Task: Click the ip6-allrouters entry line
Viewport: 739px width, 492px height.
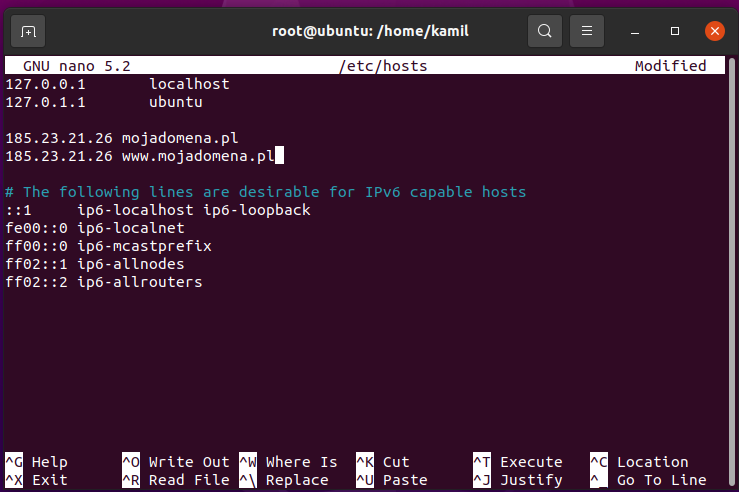Action: [x=104, y=282]
